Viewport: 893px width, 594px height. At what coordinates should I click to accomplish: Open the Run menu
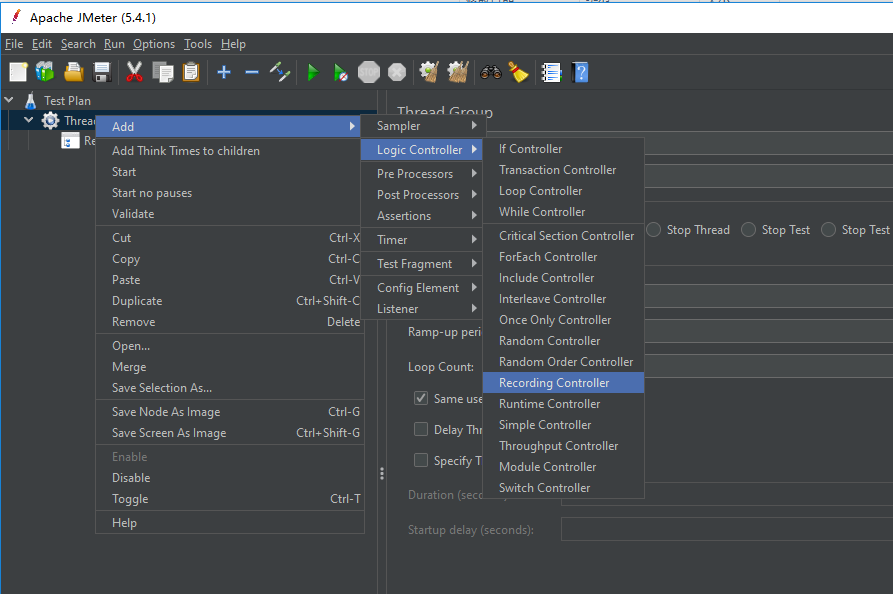pos(114,44)
